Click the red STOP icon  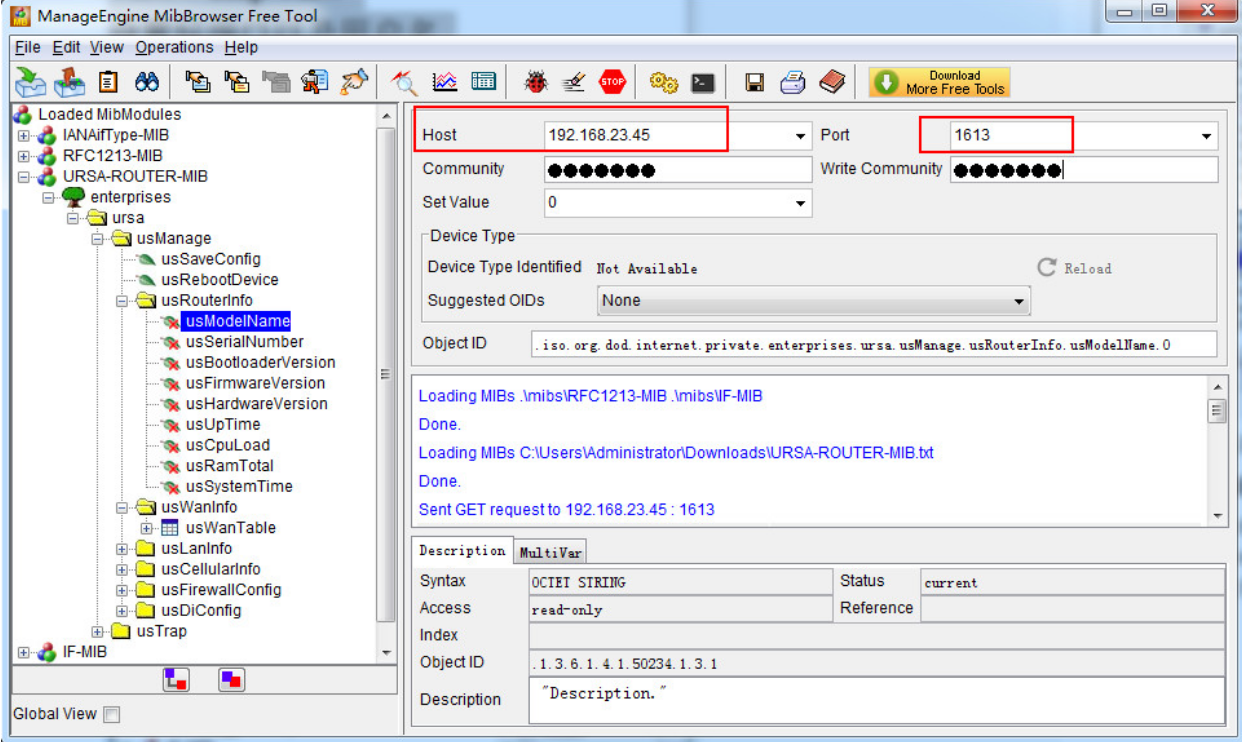[x=612, y=82]
